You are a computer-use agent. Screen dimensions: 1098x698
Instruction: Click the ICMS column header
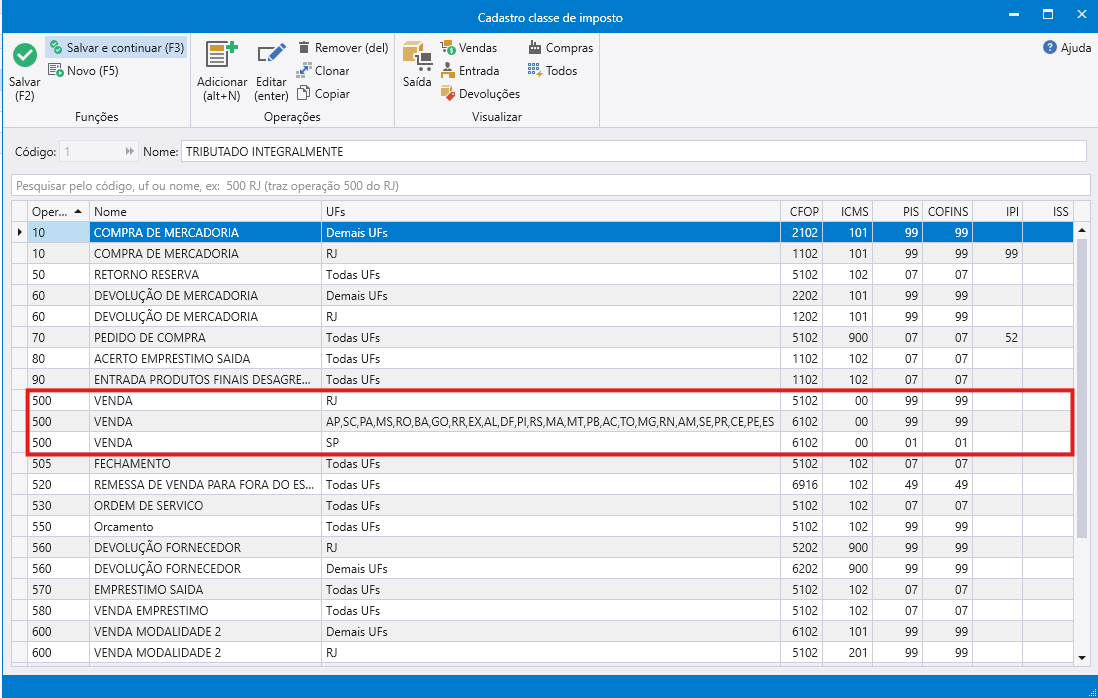coord(847,211)
